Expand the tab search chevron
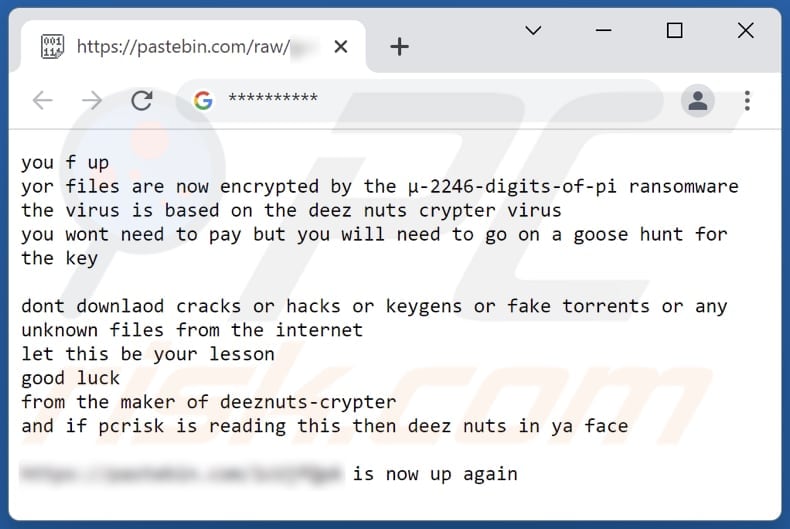 click(533, 31)
